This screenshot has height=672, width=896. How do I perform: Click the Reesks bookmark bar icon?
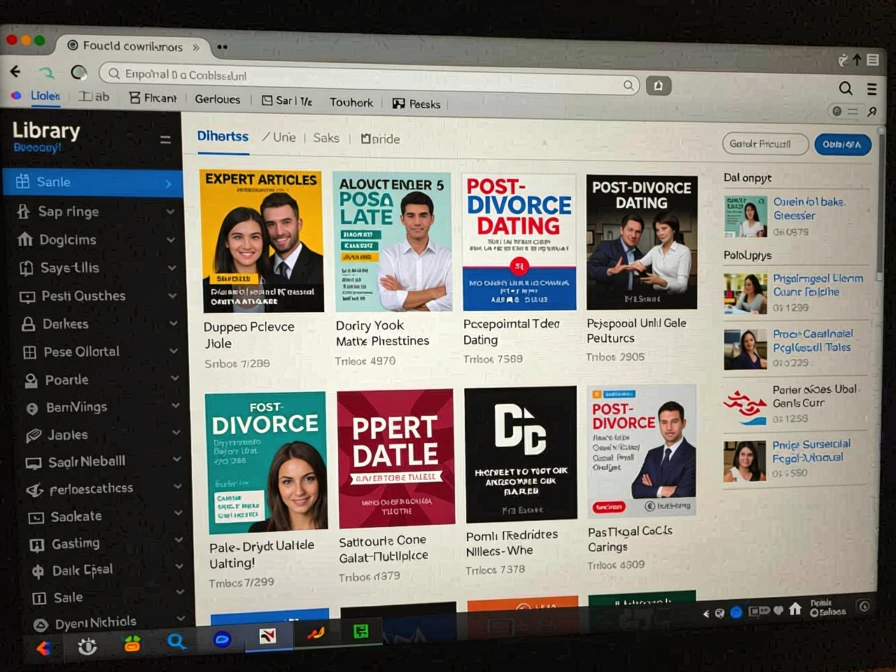[x=398, y=103]
